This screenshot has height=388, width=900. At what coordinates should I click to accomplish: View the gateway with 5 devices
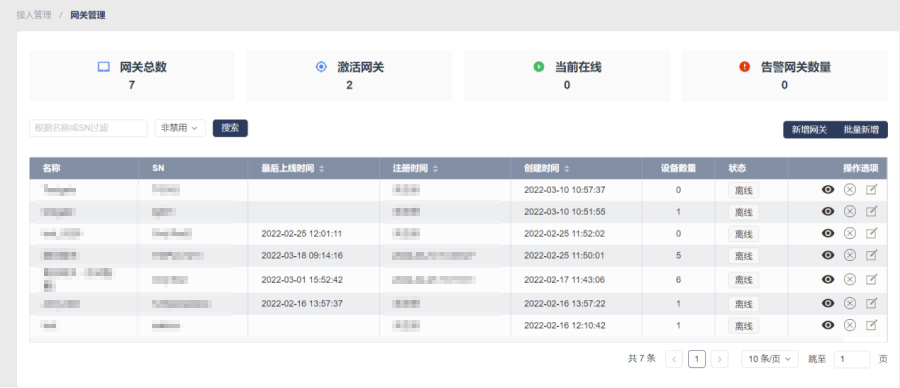tap(828, 255)
